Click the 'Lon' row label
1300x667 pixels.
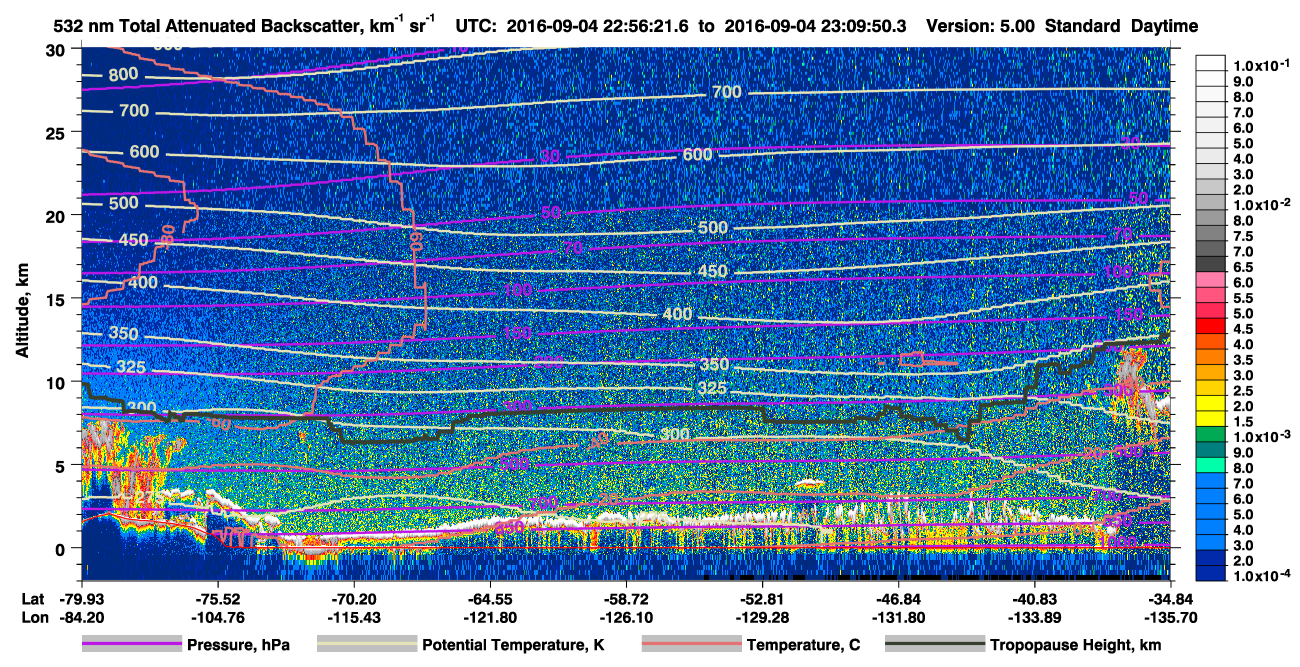click(34, 617)
